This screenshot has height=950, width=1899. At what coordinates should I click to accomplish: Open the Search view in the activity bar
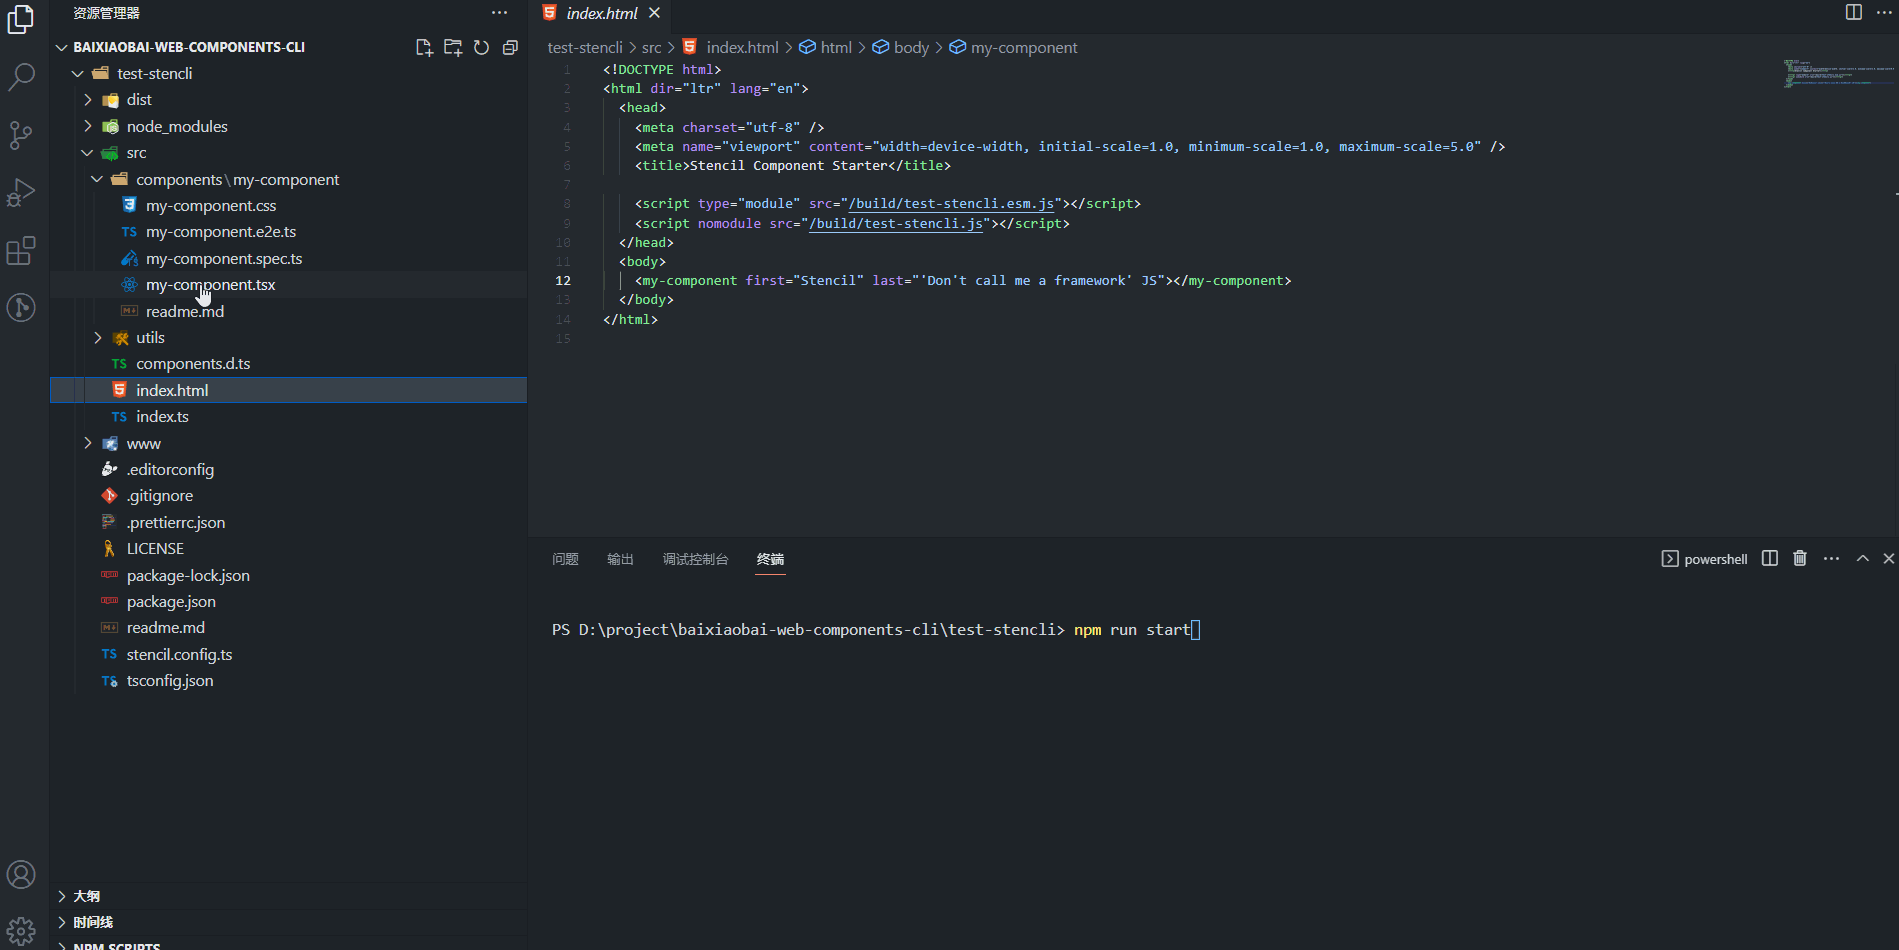21,76
